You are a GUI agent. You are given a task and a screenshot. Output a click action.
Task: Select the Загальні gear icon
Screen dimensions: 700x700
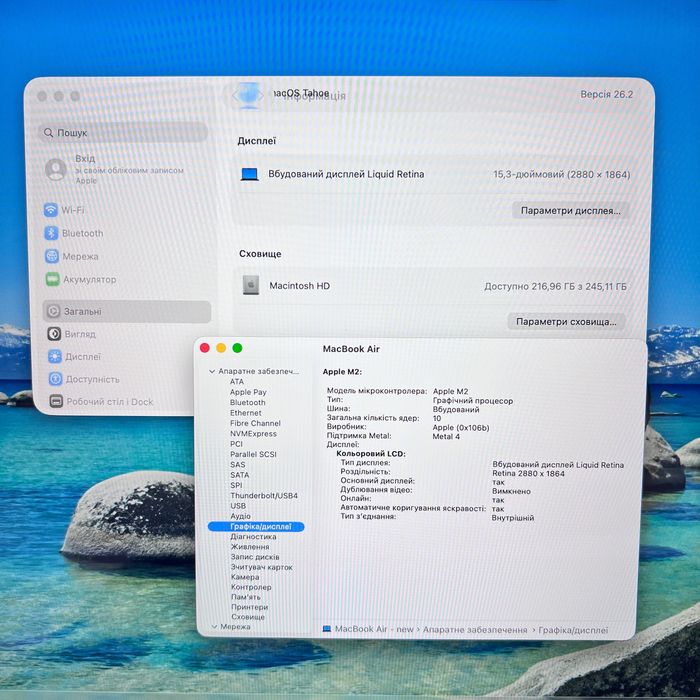click(x=54, y=311)
